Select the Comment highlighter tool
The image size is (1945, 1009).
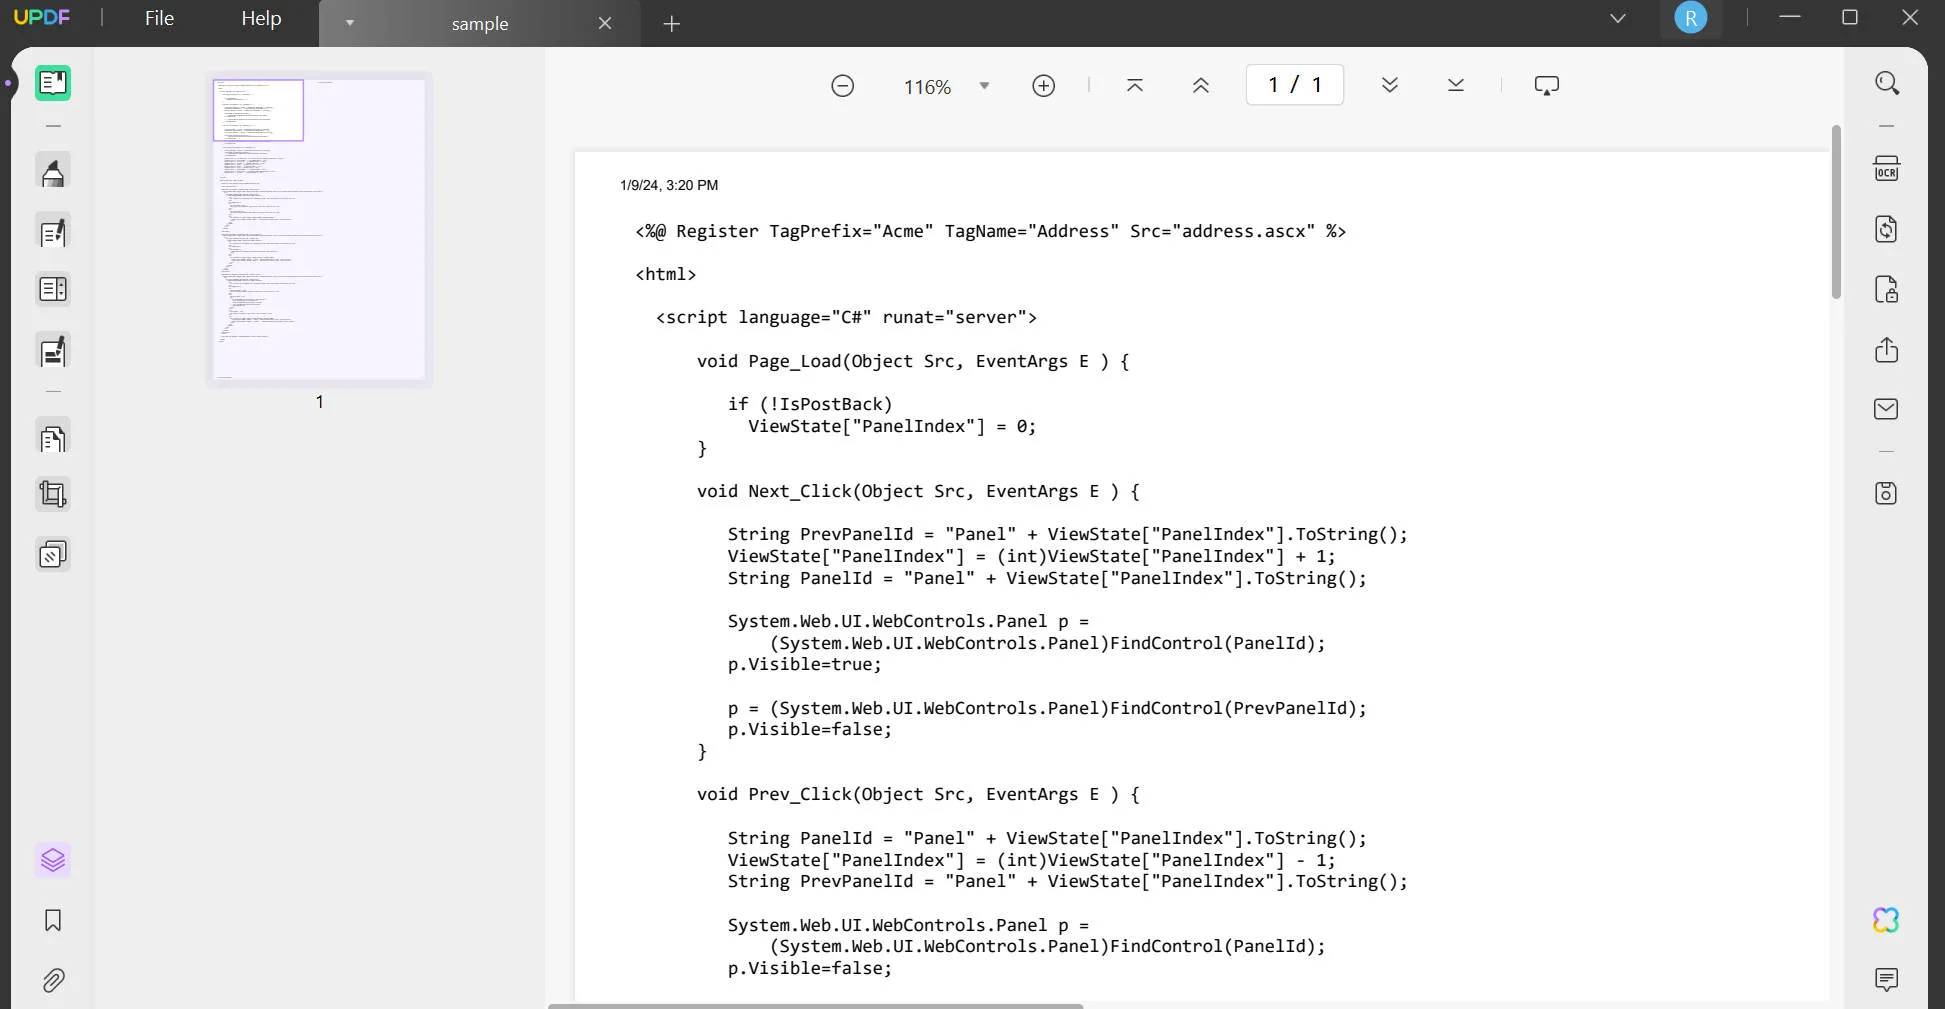[x=53, y=173]
